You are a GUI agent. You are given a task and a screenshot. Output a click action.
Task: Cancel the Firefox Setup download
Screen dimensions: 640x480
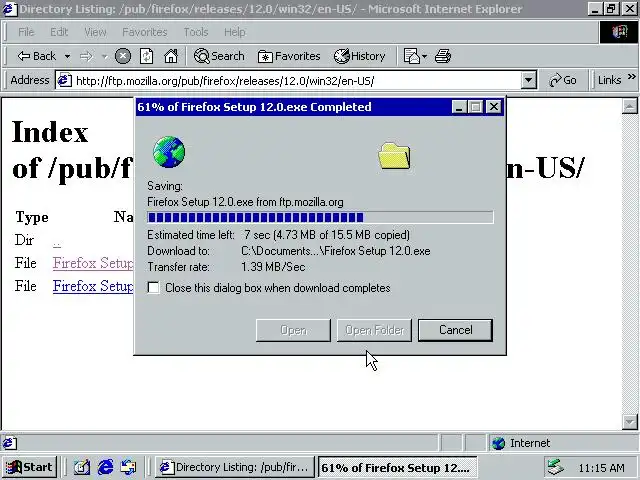(455, 330)
